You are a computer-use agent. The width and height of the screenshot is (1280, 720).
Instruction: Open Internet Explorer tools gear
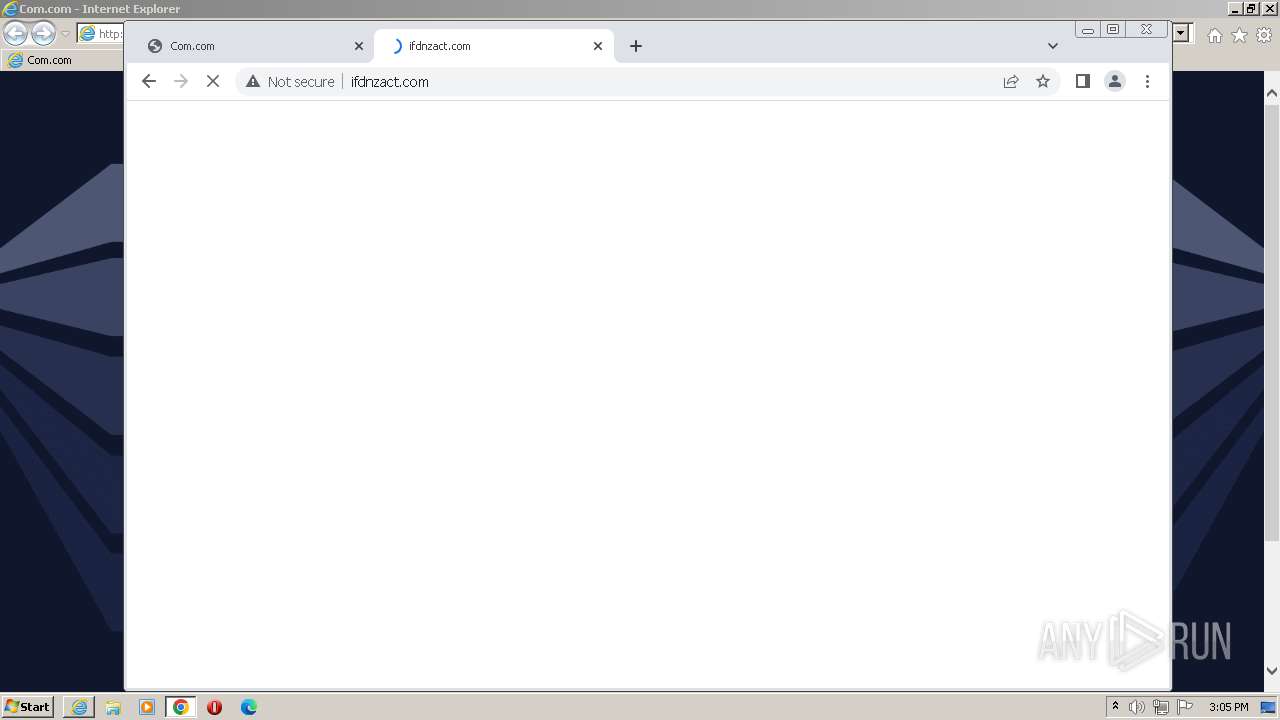point(1264,35)
